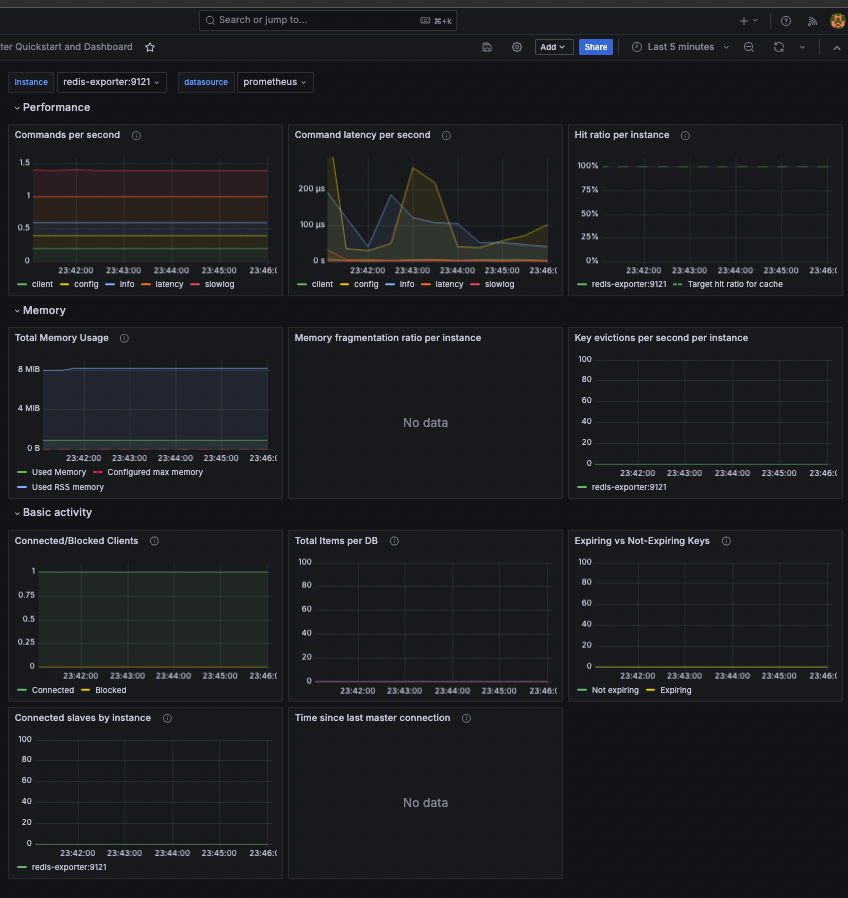This screenshot has height=898, width=848.
Task: Toggle Target hit ratio for cache series
Action: pos(735,285)
